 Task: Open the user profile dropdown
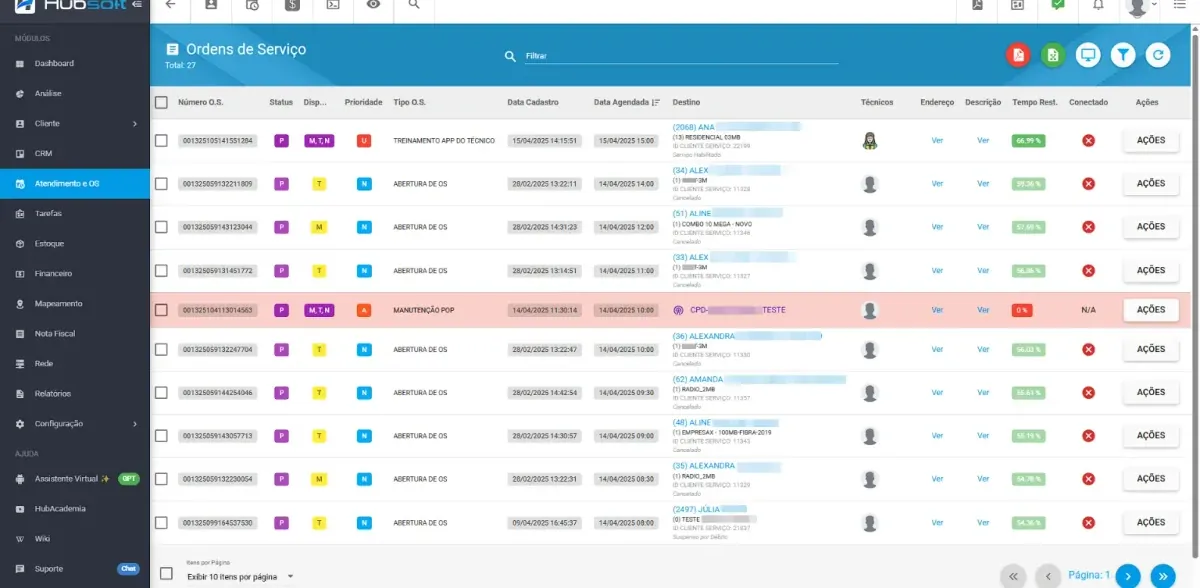coord(1141,6)
